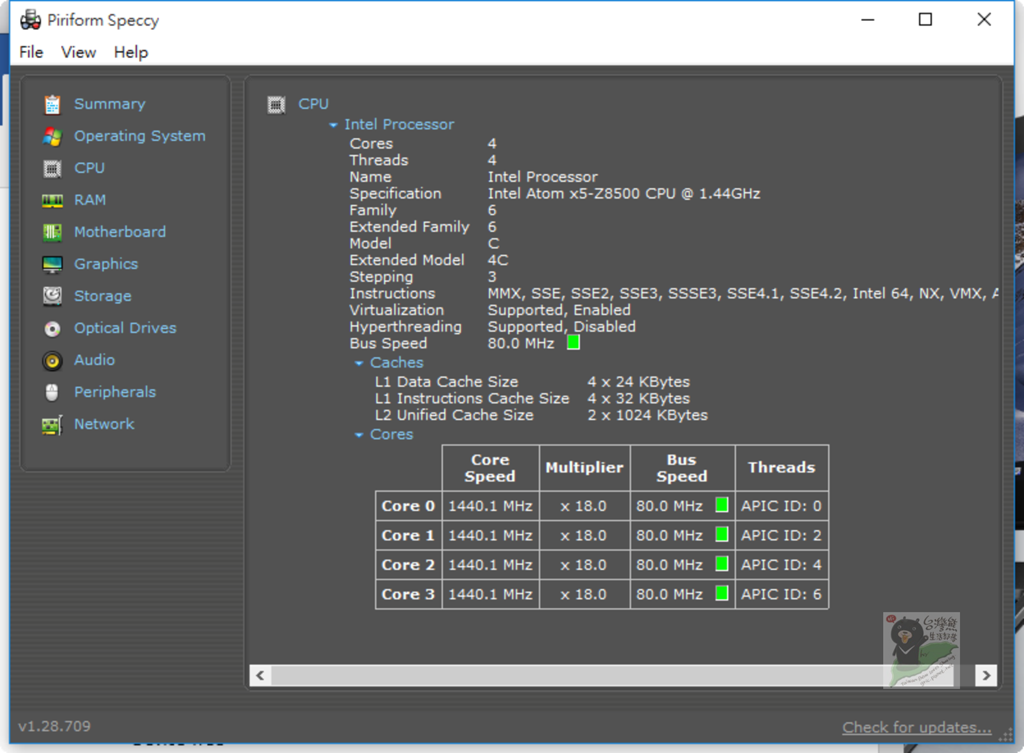The width and height of the screenshot is (1024, 753).
Task: Open the View menu
Action: click(78, 52)
